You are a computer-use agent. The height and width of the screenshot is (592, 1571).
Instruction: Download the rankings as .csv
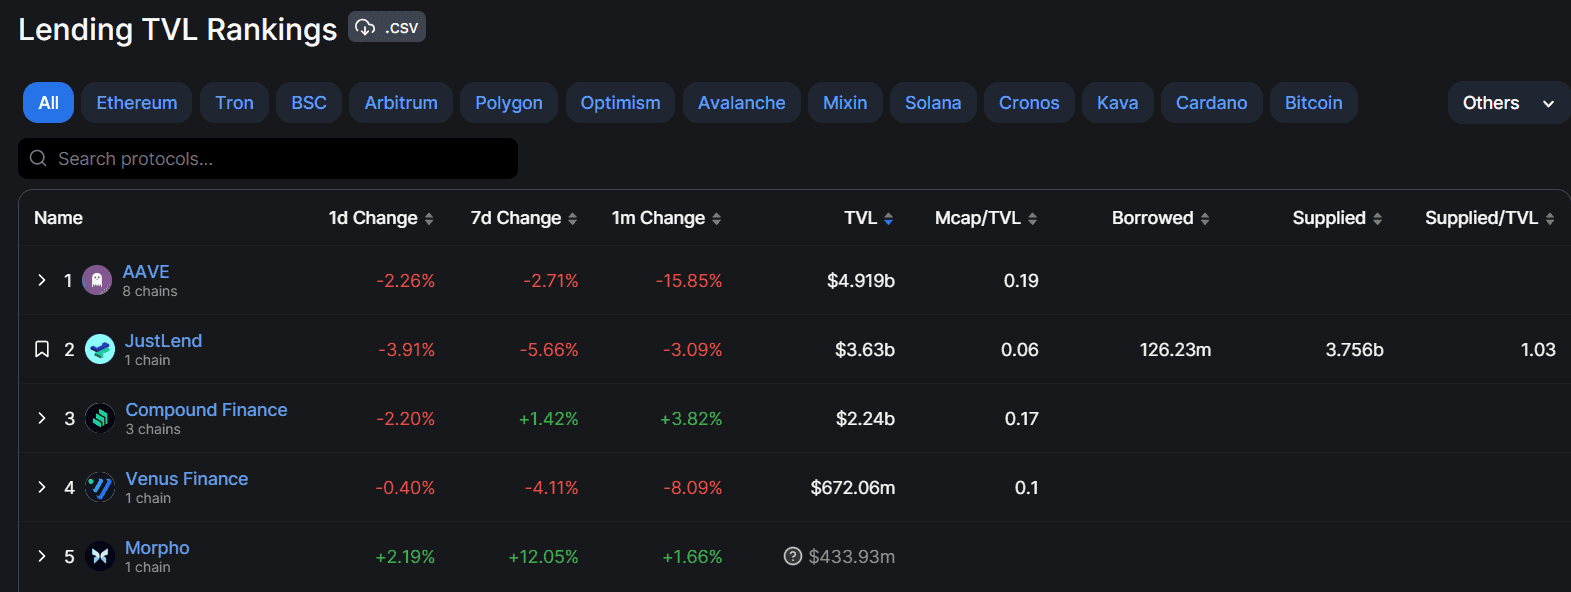(387, 27)
